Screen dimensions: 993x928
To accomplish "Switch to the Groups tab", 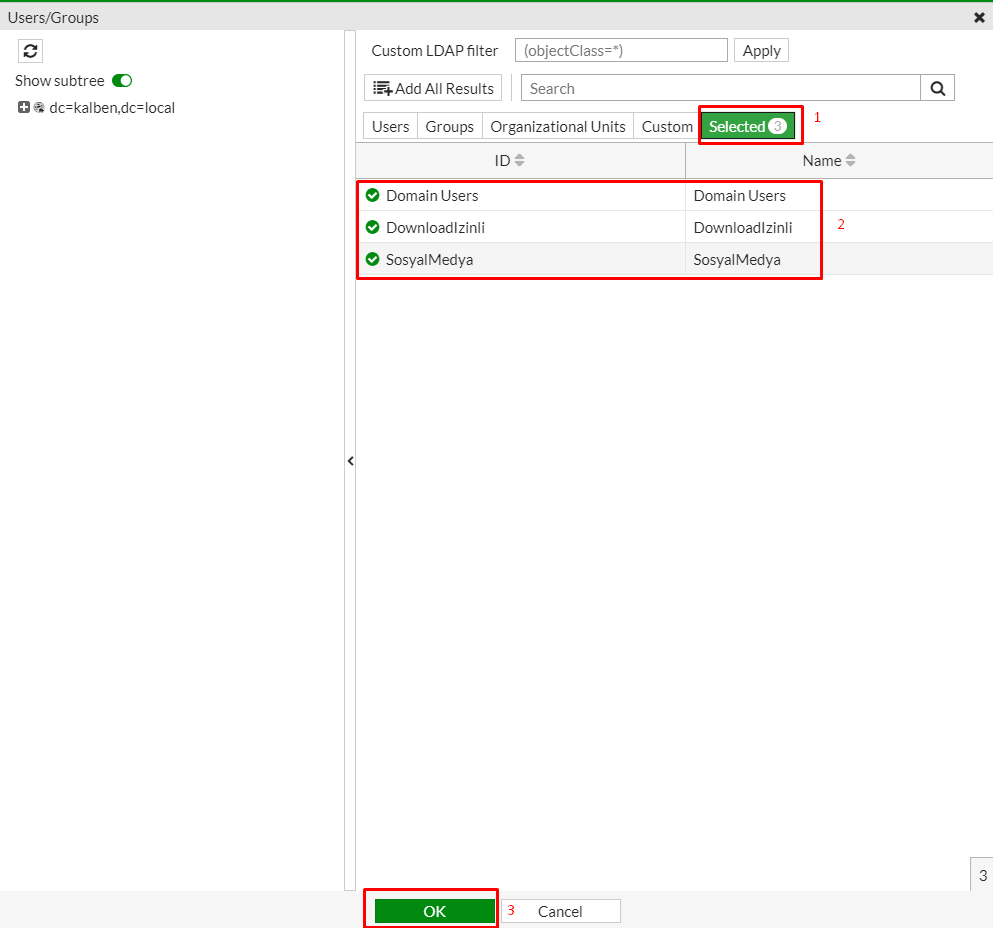I will [x=450, y=127].
